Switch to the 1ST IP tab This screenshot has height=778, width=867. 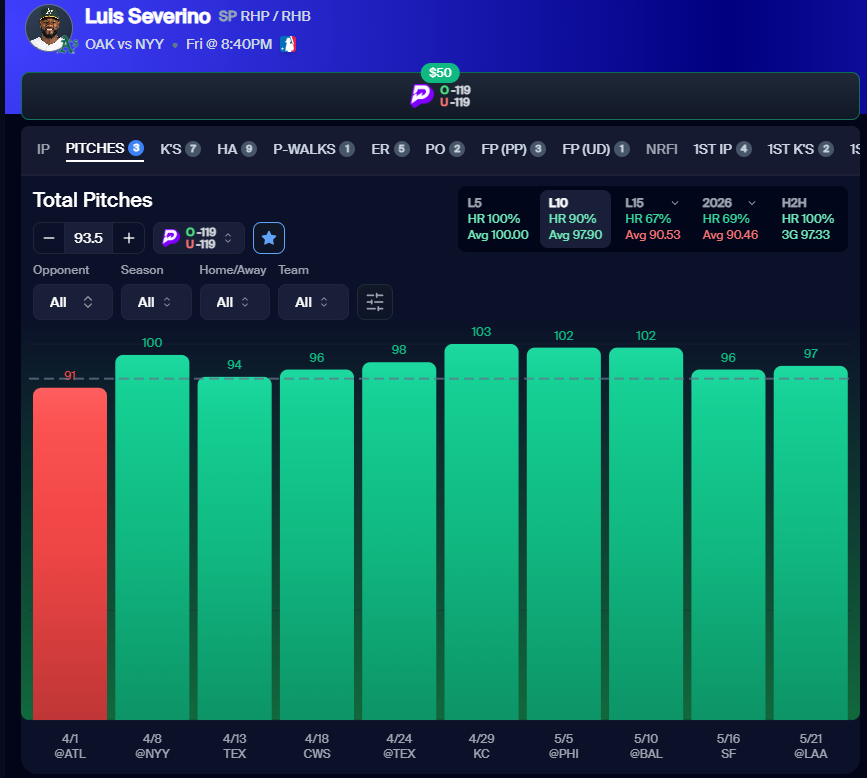coord(722,149)
